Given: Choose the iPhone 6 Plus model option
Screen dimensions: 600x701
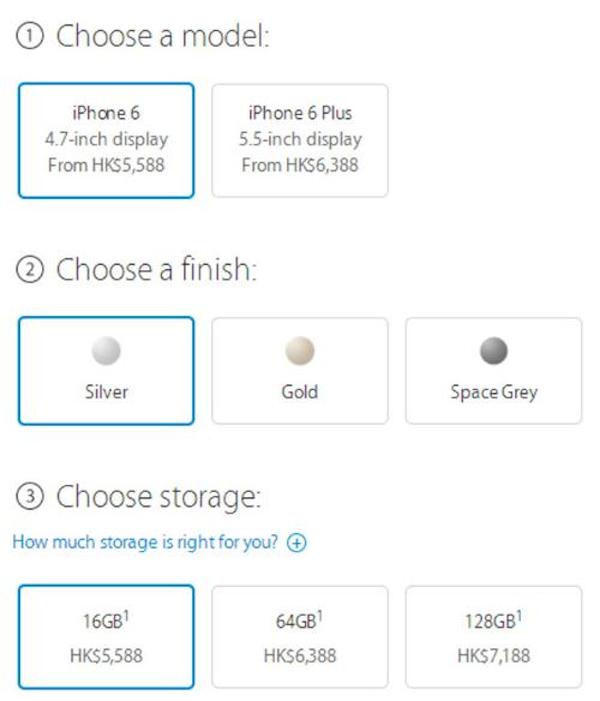Looking at the screenshot, I should pos(300,140).
